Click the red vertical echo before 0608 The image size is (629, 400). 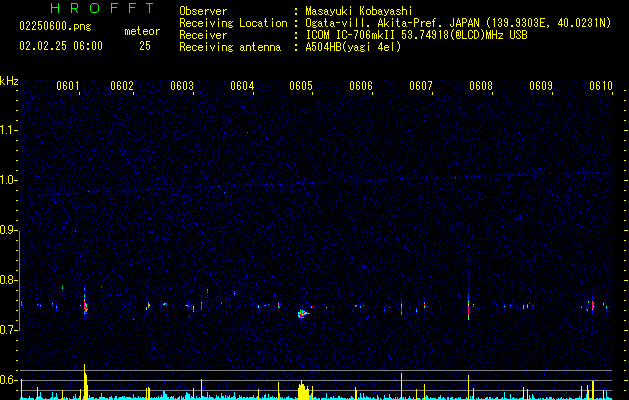tap(468, 308)
